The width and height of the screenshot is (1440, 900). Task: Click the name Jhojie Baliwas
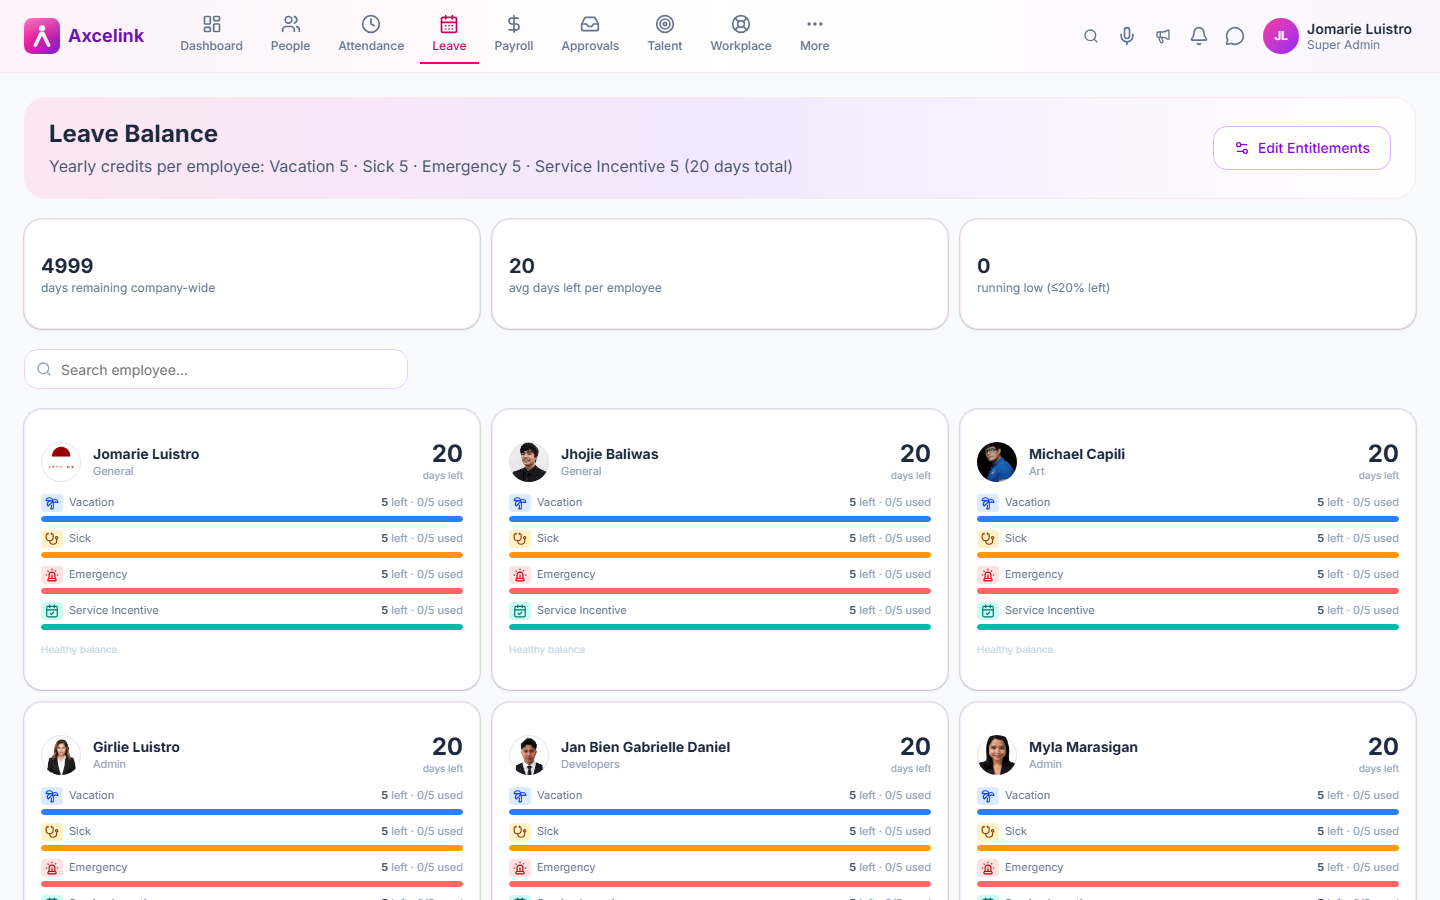tap(610, 454)
